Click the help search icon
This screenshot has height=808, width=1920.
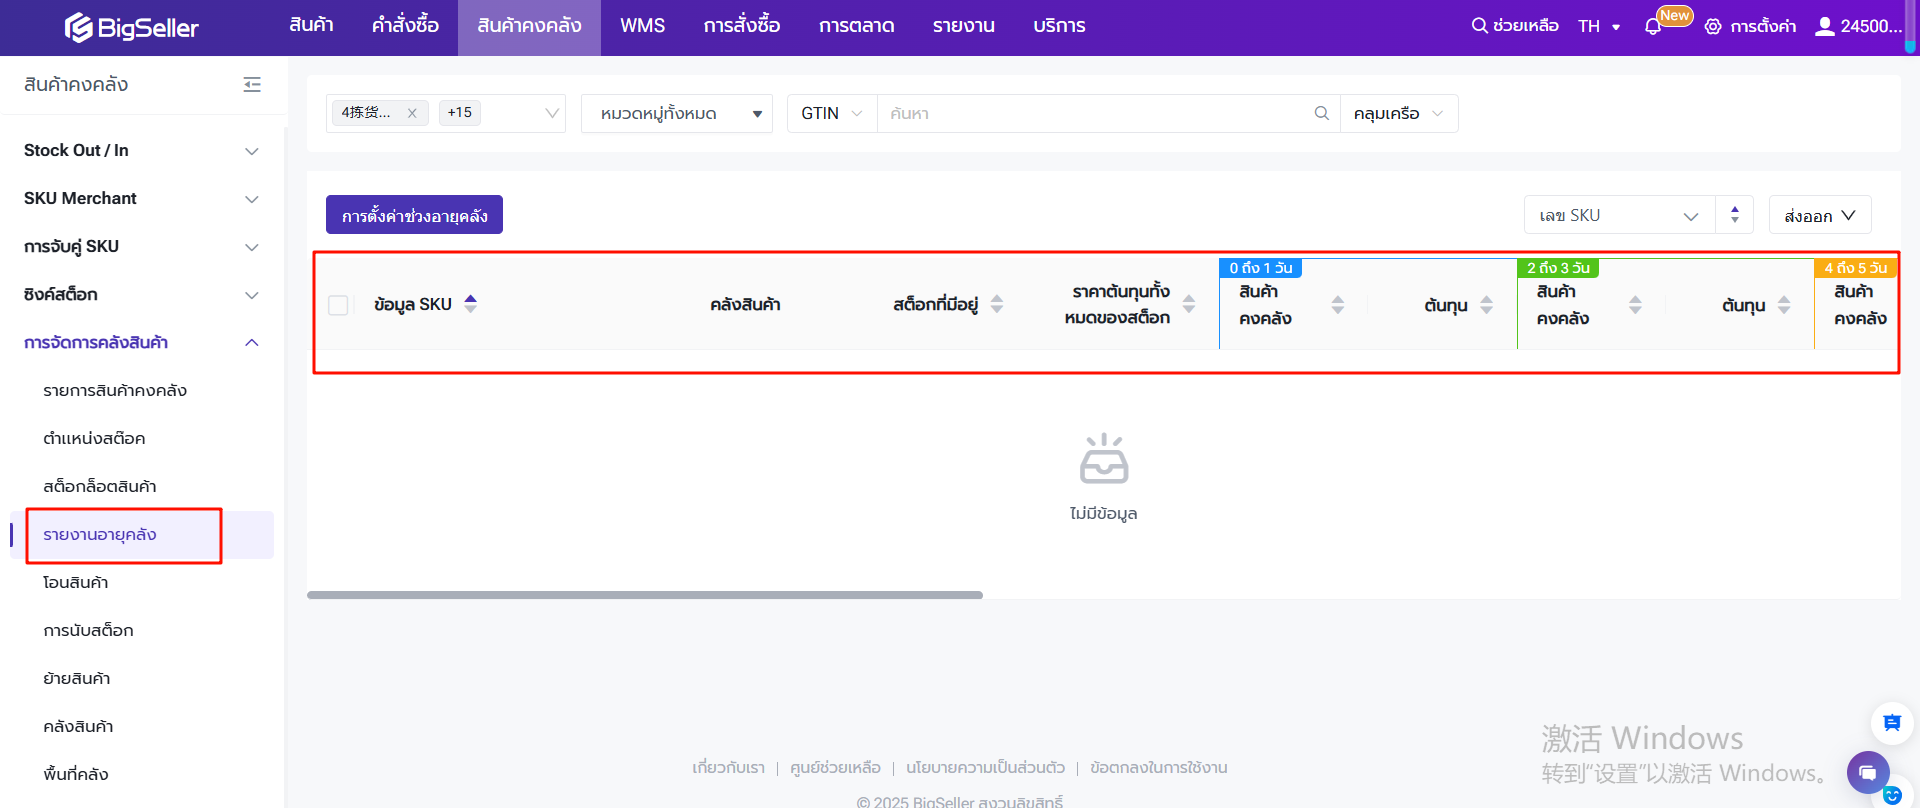pos(1479,25)
